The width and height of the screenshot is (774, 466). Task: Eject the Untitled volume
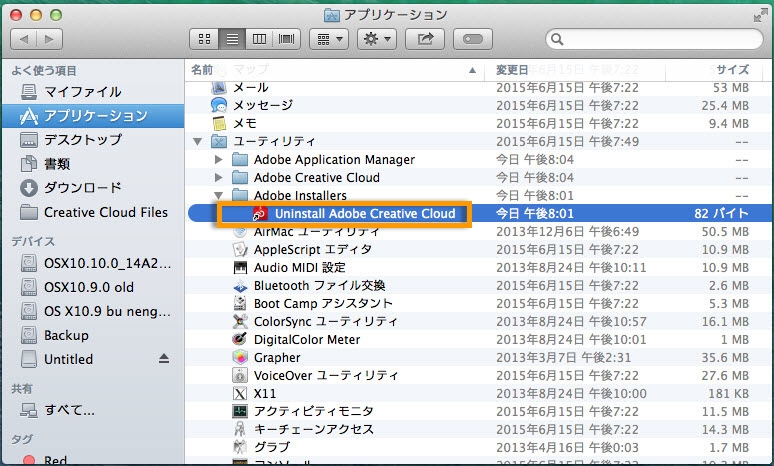tap(164, 359)
